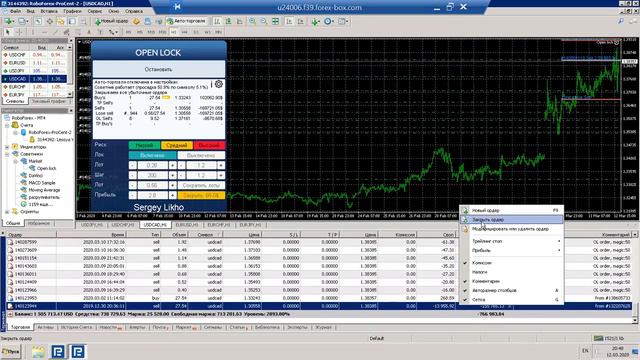The height and width of the screenshot is (360, 640).
Task: Click the text label T tool
Action: click(x=100, y=32)
